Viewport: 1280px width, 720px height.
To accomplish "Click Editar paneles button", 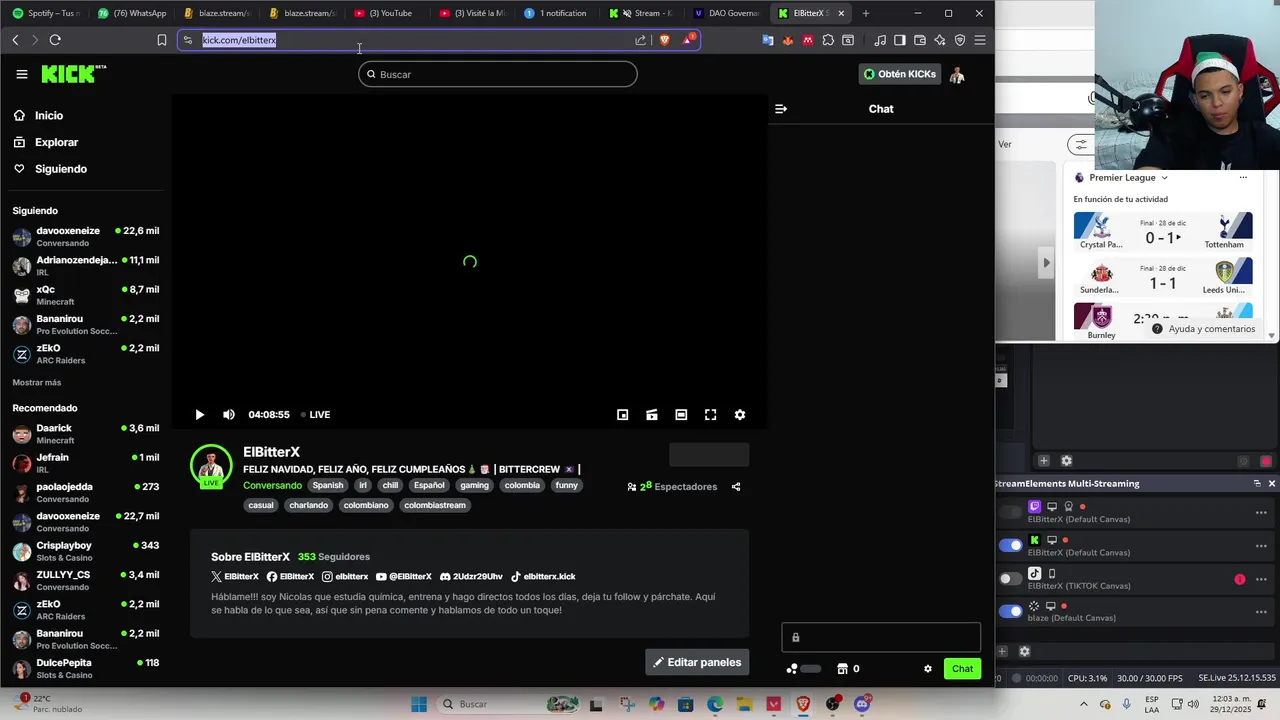I will (x=697, y=662).
